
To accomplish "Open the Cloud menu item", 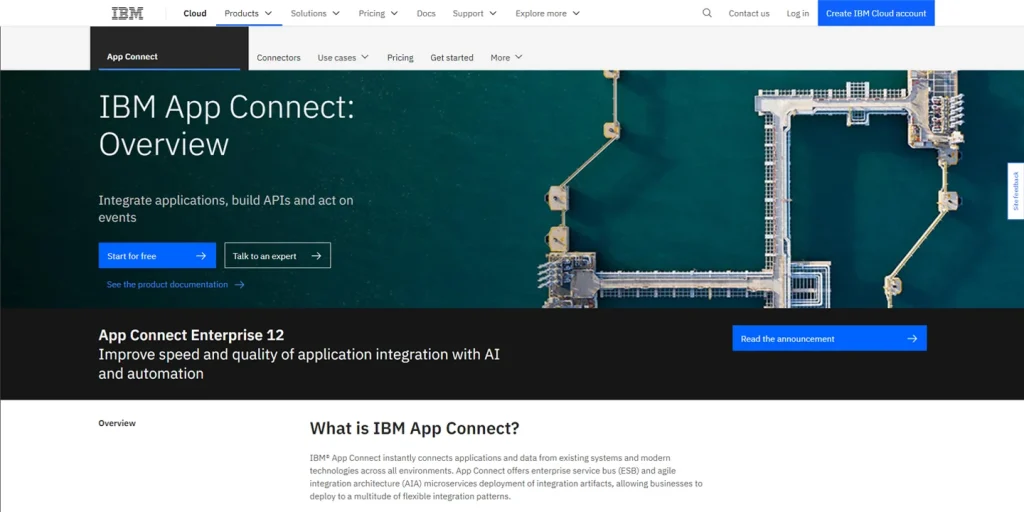I will pyautogui.click(x=195, y=13).
